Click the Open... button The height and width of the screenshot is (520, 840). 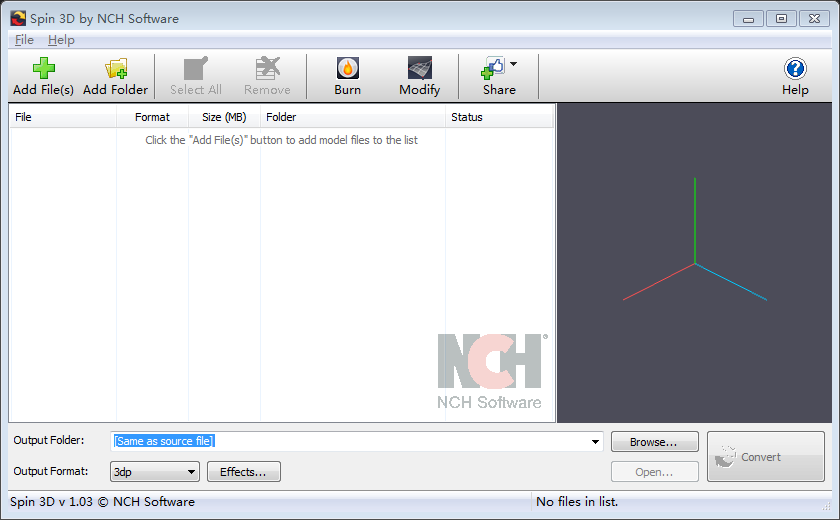pyautogui.click(x=655, y=472)
